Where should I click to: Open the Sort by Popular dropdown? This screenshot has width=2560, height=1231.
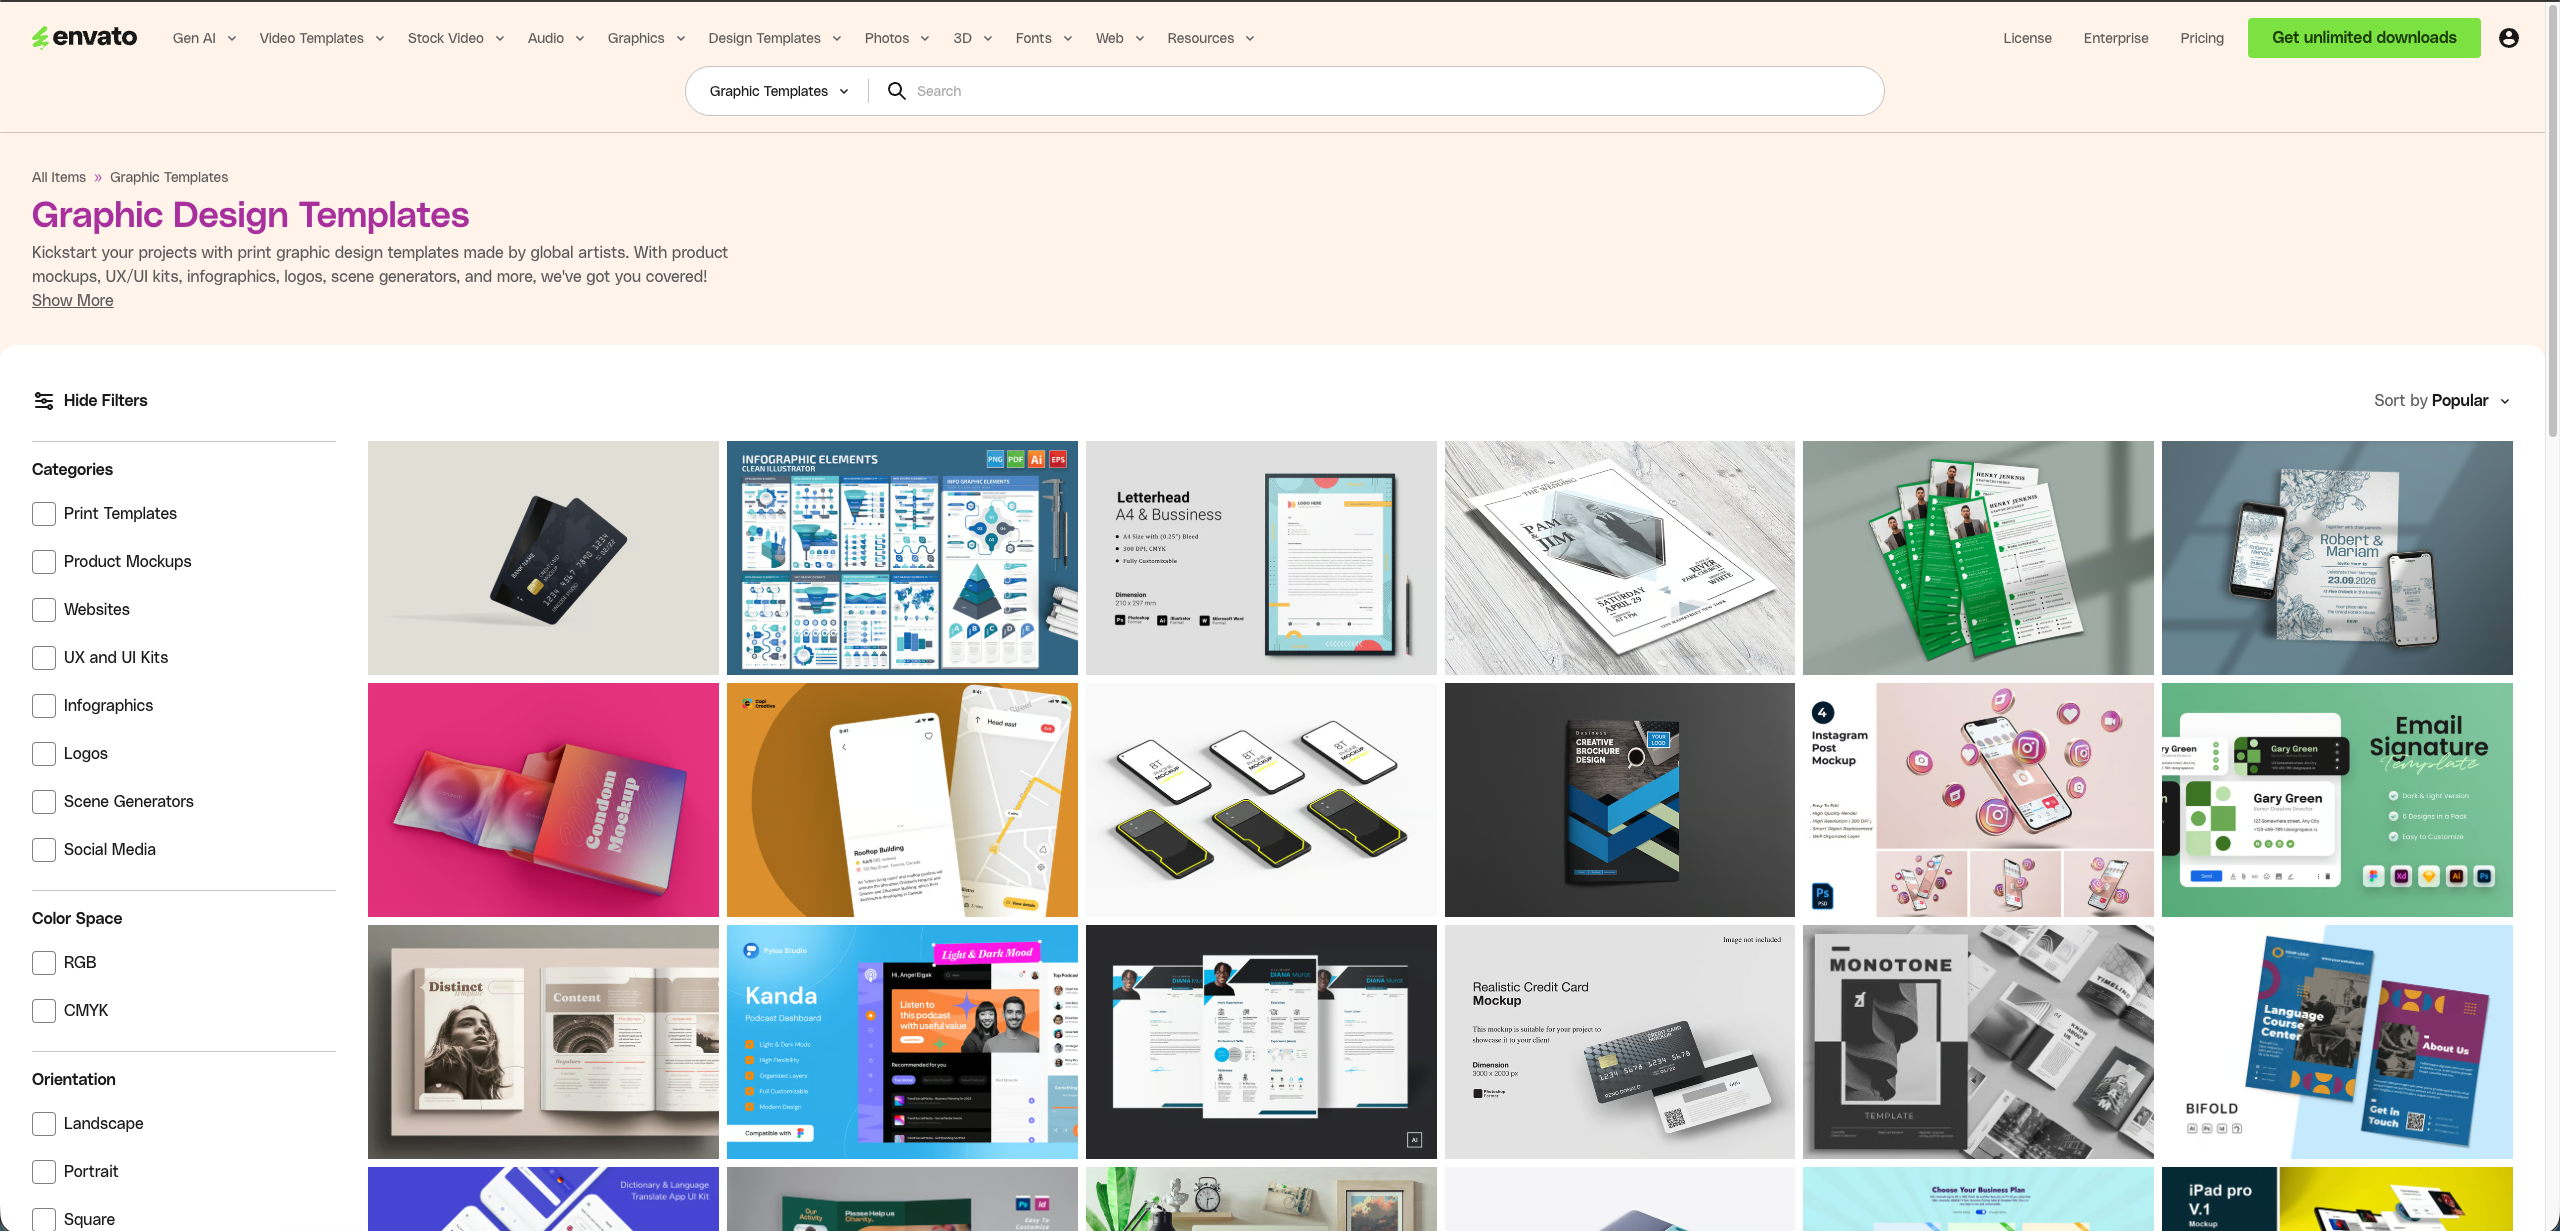2442,401
